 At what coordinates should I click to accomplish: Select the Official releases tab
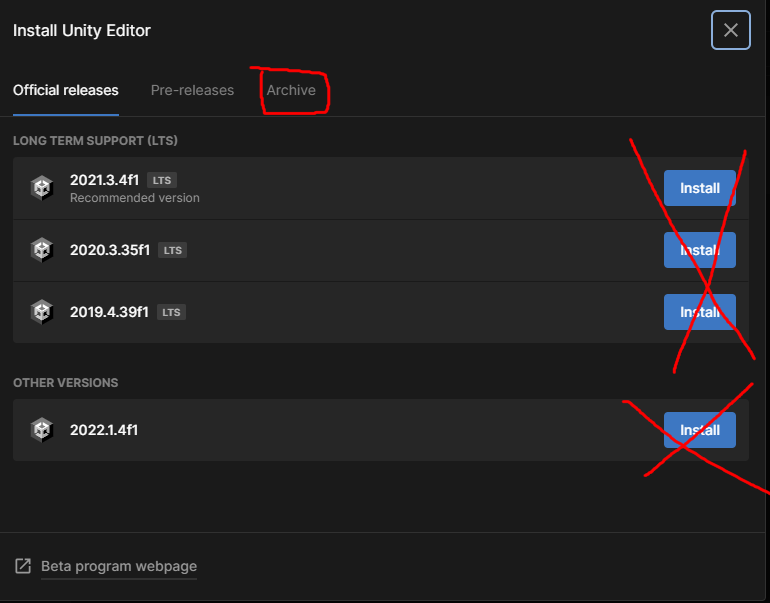tap(66, 90)
